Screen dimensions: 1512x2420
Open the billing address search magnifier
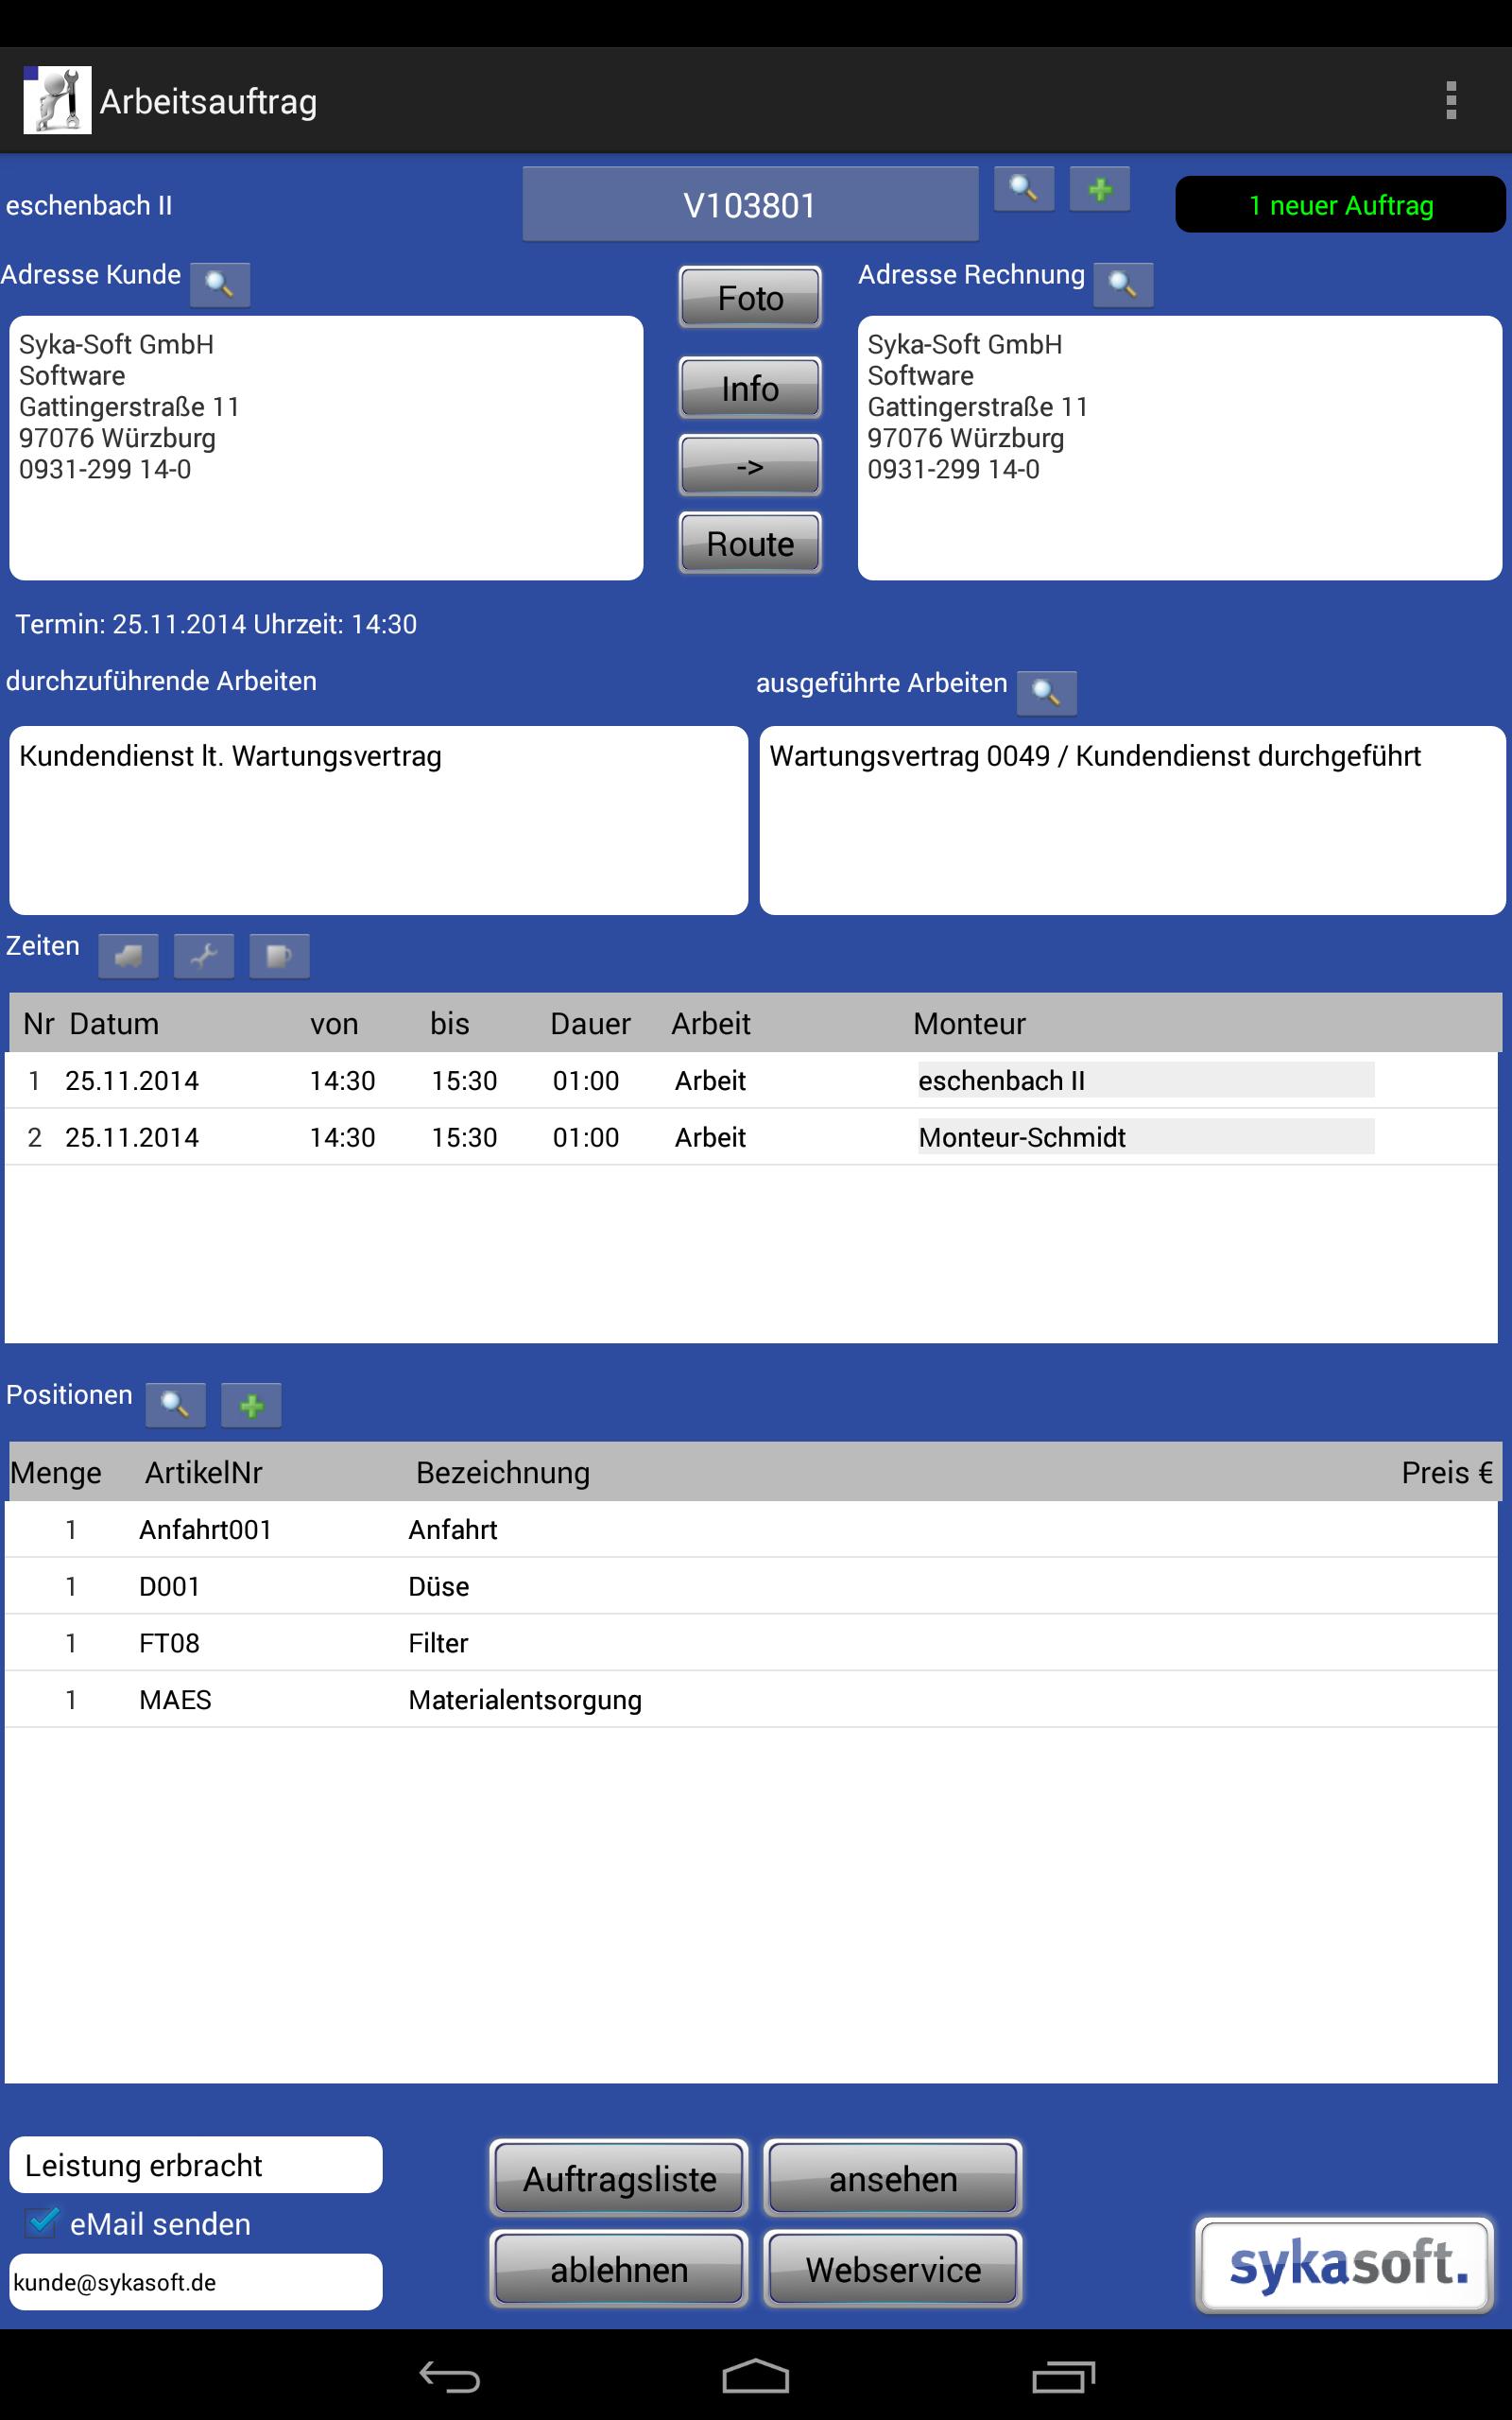pos(1124,285)
